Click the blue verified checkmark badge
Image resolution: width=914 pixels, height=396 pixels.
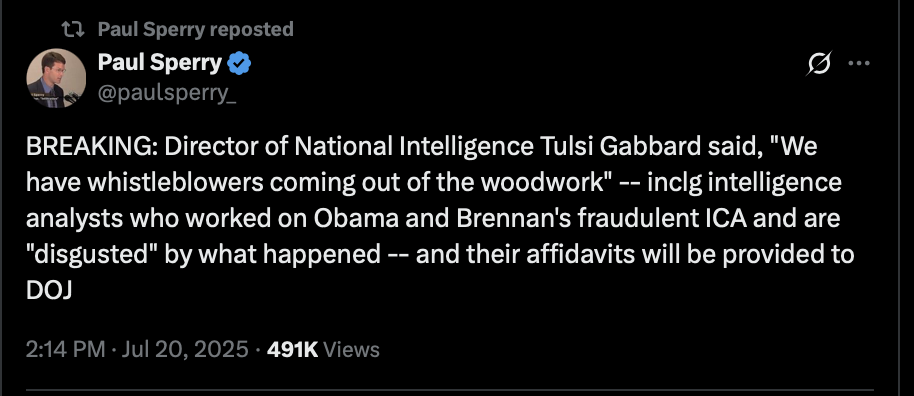[239, 63]
